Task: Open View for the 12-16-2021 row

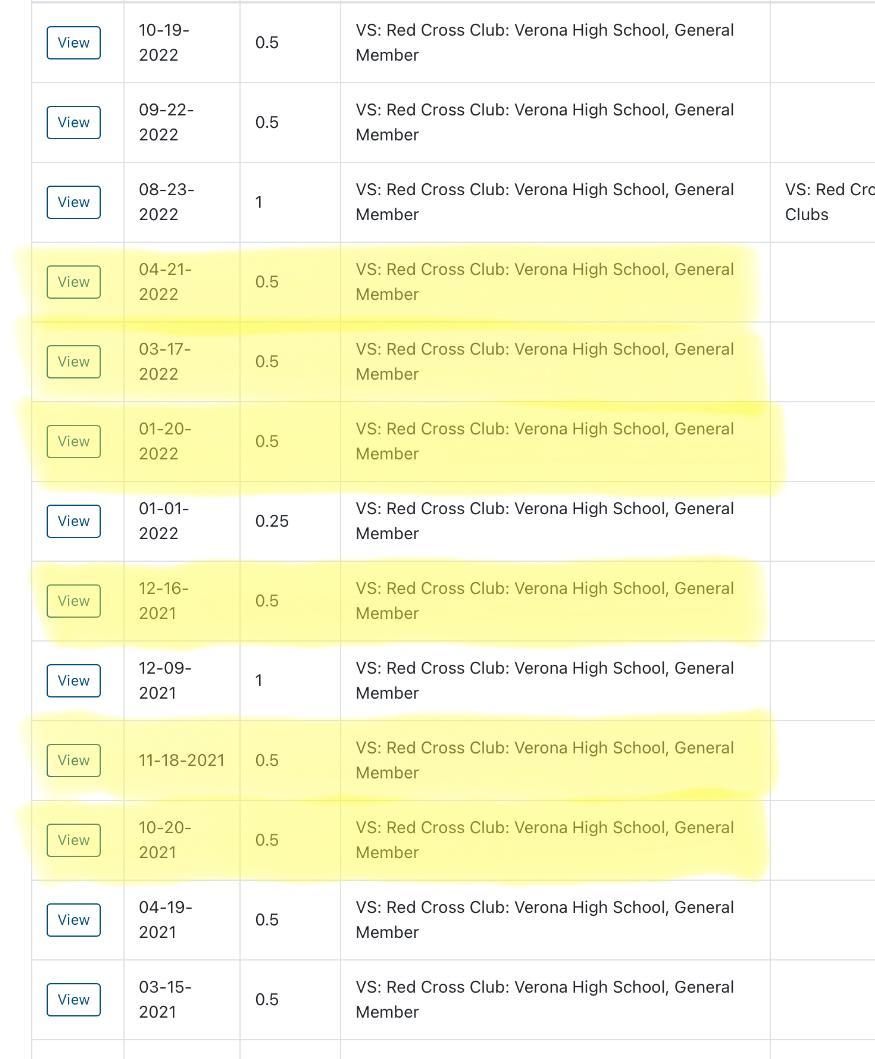Action: pos(74,601)
